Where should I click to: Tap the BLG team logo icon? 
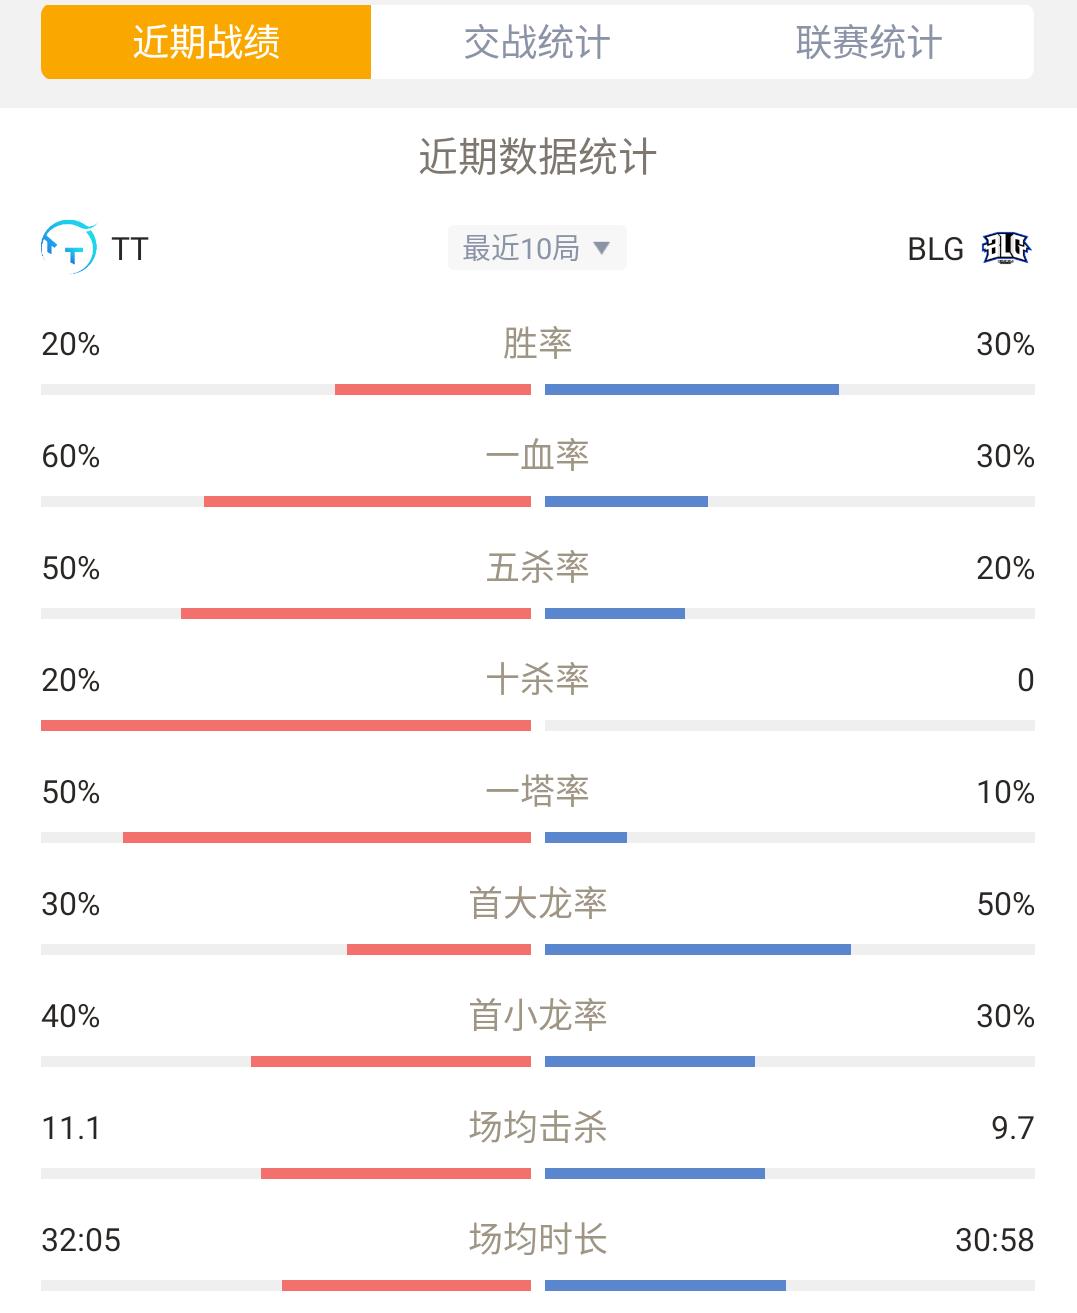coord(1006,247)
